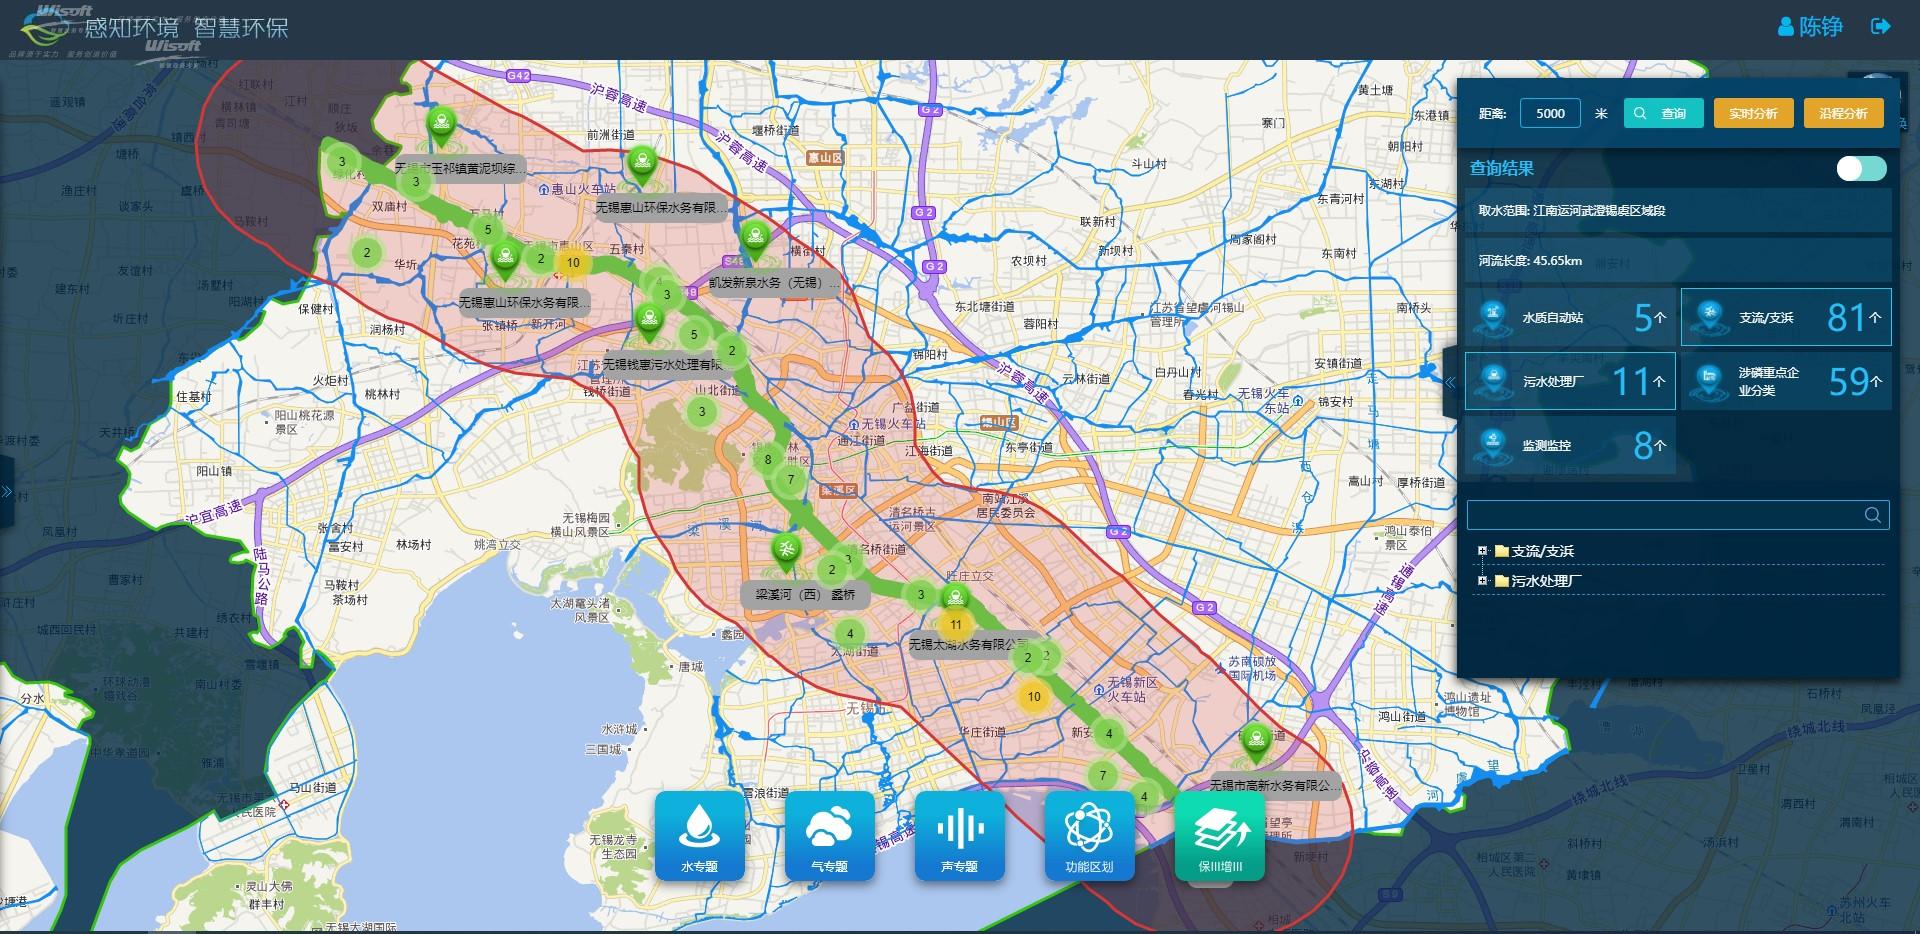Toggle the 污水处理厂 11 category tile

(x=1569, y=381)
